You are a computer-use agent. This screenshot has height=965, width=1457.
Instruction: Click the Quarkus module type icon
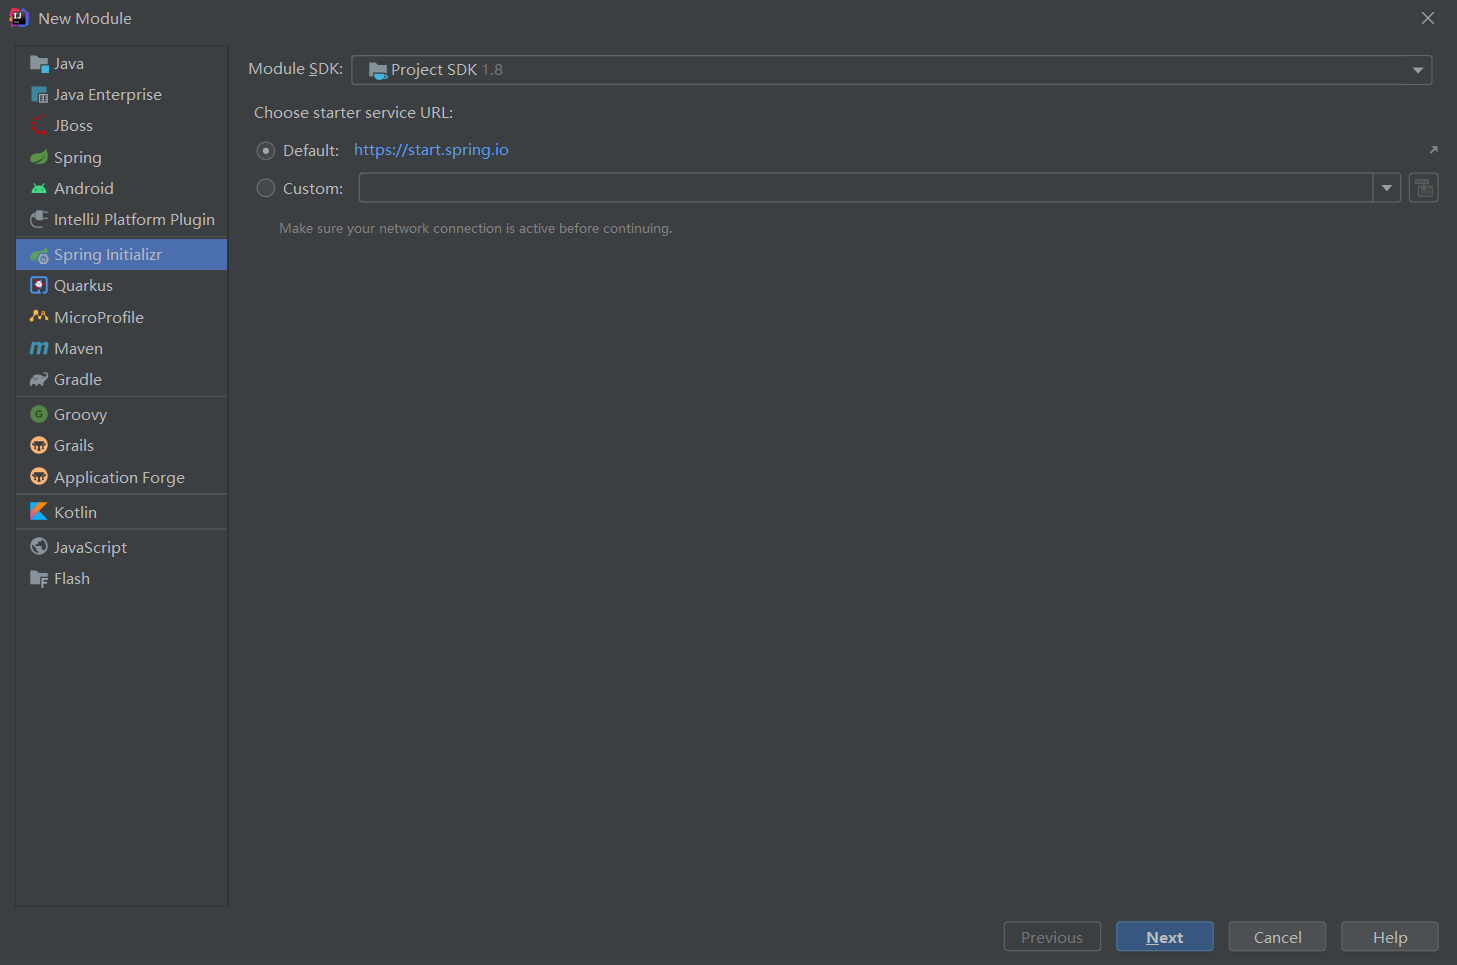pyautogui.click(x=39, y=286)
